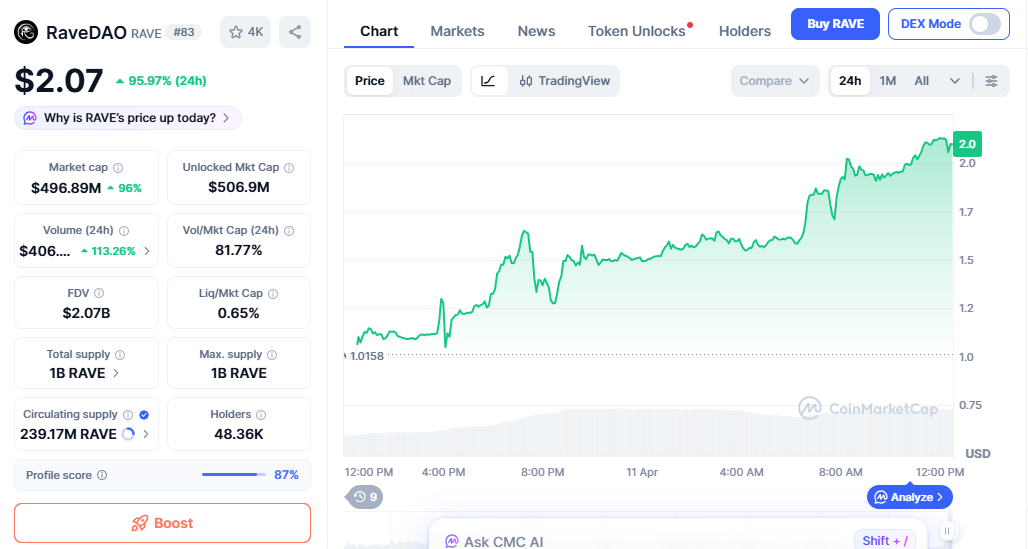Viewport: 1028px width, 549px height.
Task: Select the line chart icon
Action: [x=488, y=81]
